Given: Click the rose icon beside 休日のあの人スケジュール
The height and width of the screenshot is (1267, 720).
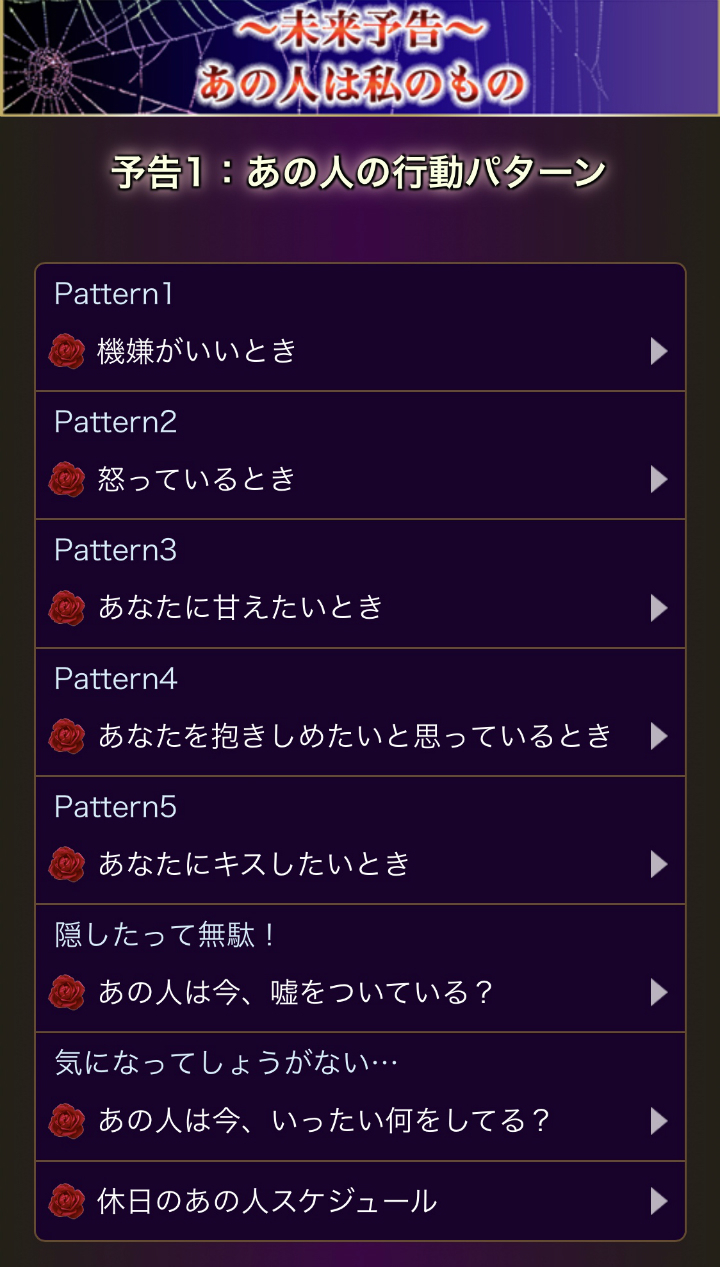Looking at the screenshot, I should 67,1200.
